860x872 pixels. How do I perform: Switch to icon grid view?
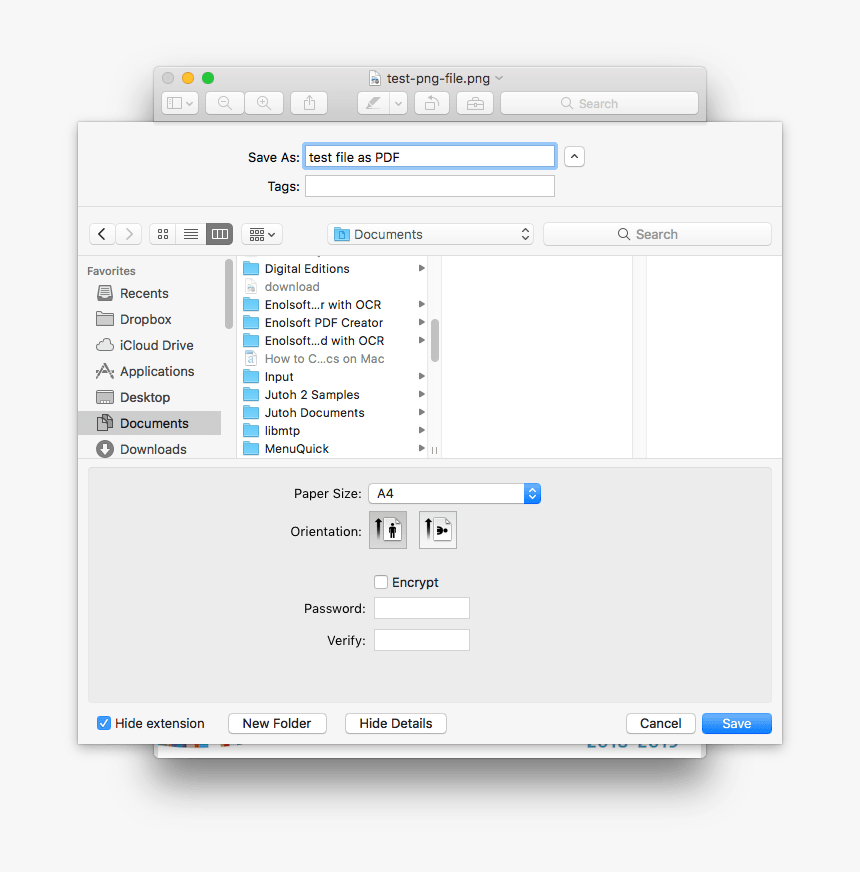(x=162, y=233)
